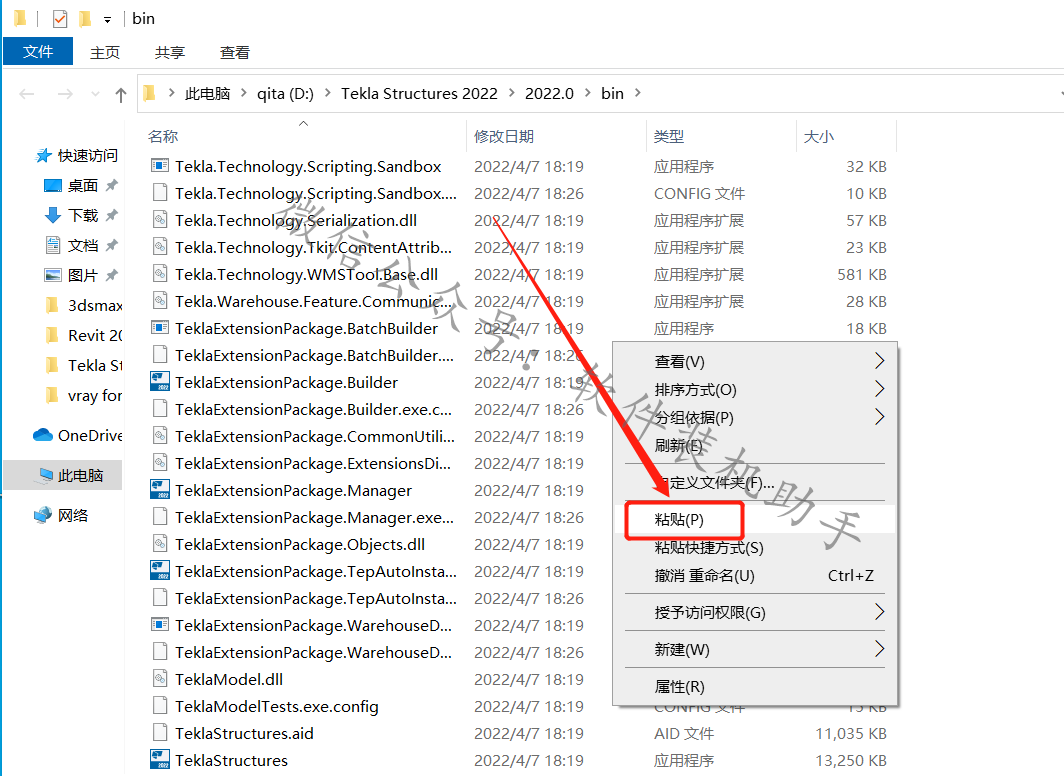Open the quick access toolbar dropdown arrow
This screenshot has width=1064, height=776.
[107, 20]
